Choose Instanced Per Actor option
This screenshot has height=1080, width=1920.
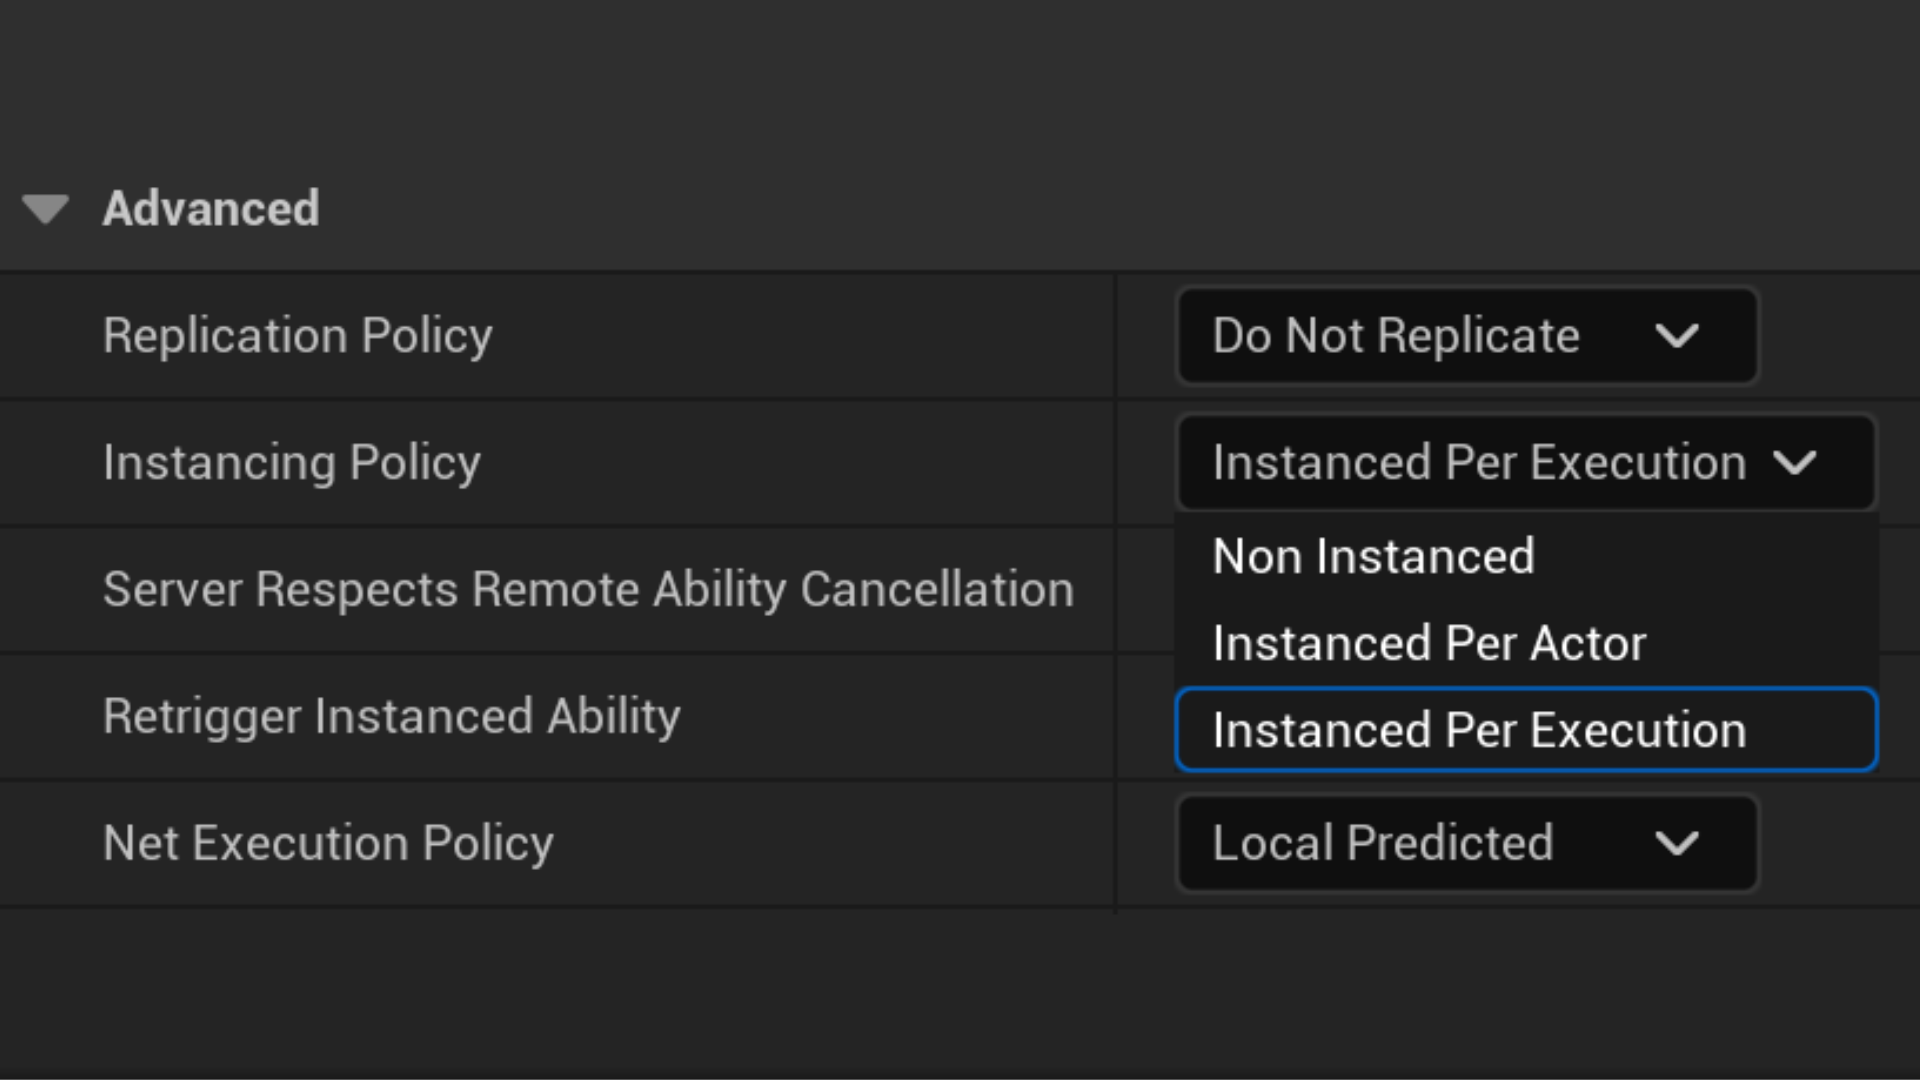pos(1429,644)
